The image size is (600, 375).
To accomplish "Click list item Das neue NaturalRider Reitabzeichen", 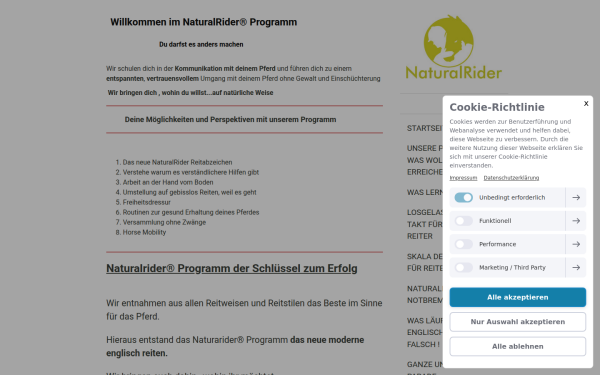I will [x=177, y=162].
